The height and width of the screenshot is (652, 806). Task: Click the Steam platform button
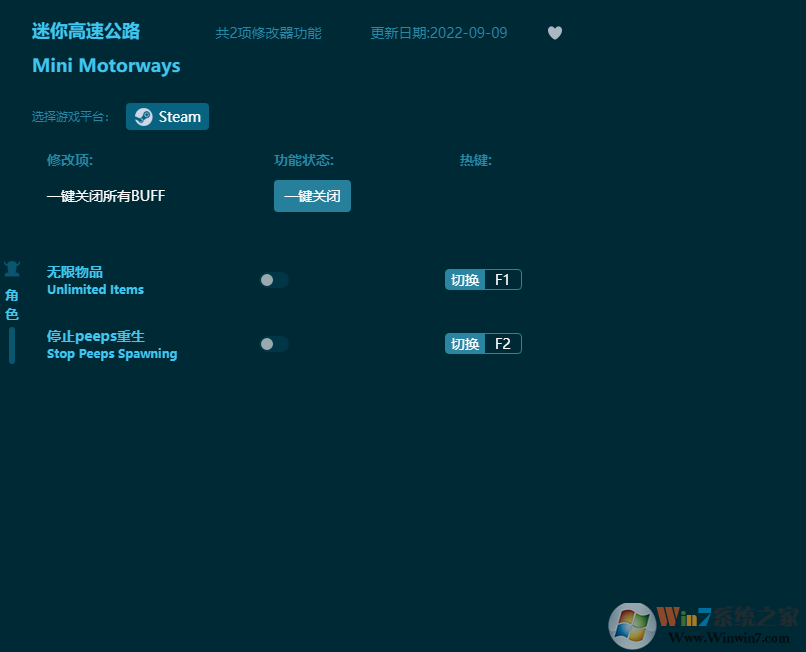(167, 116)
